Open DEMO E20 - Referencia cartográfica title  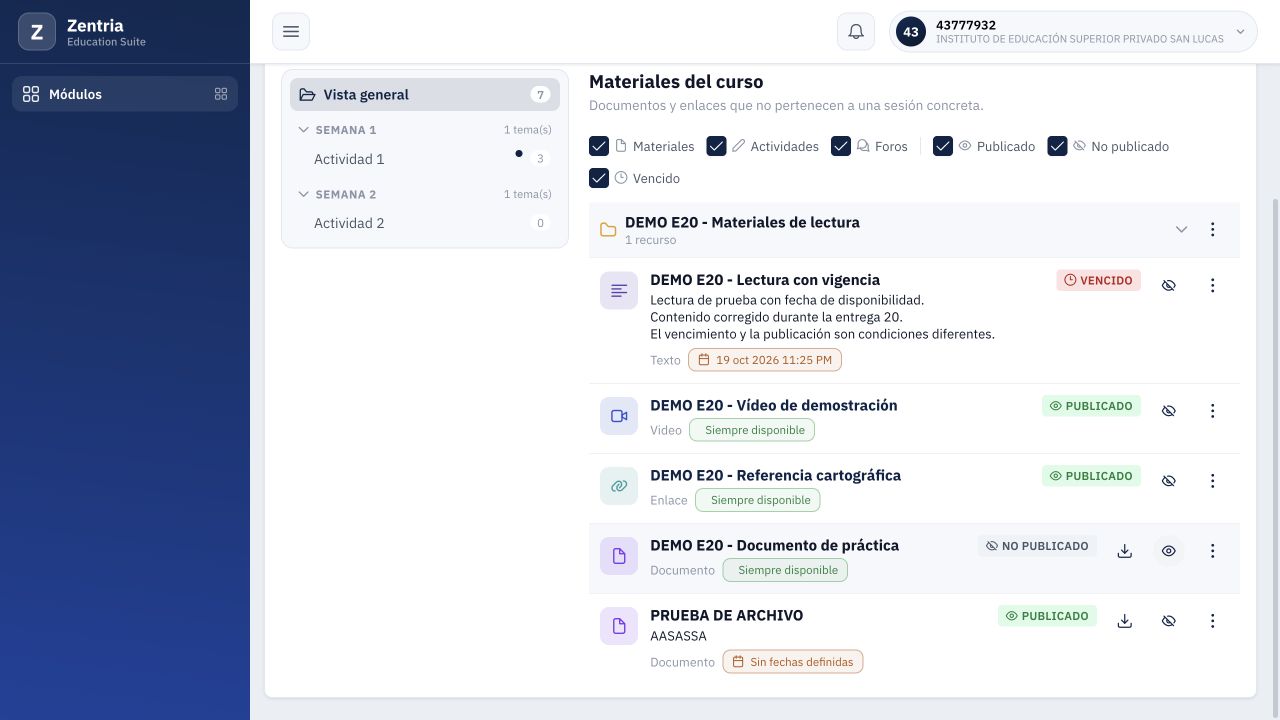(x=776, y=475)
